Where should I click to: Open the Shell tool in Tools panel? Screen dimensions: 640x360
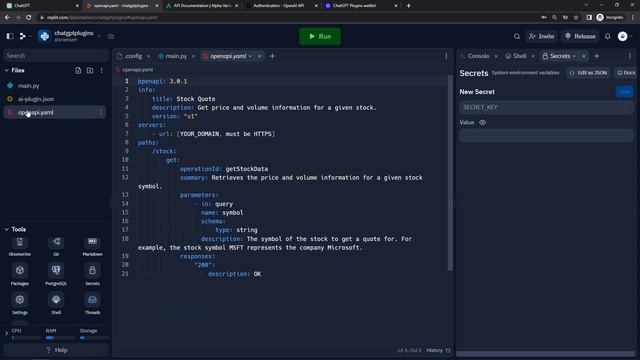coord(56,304)
